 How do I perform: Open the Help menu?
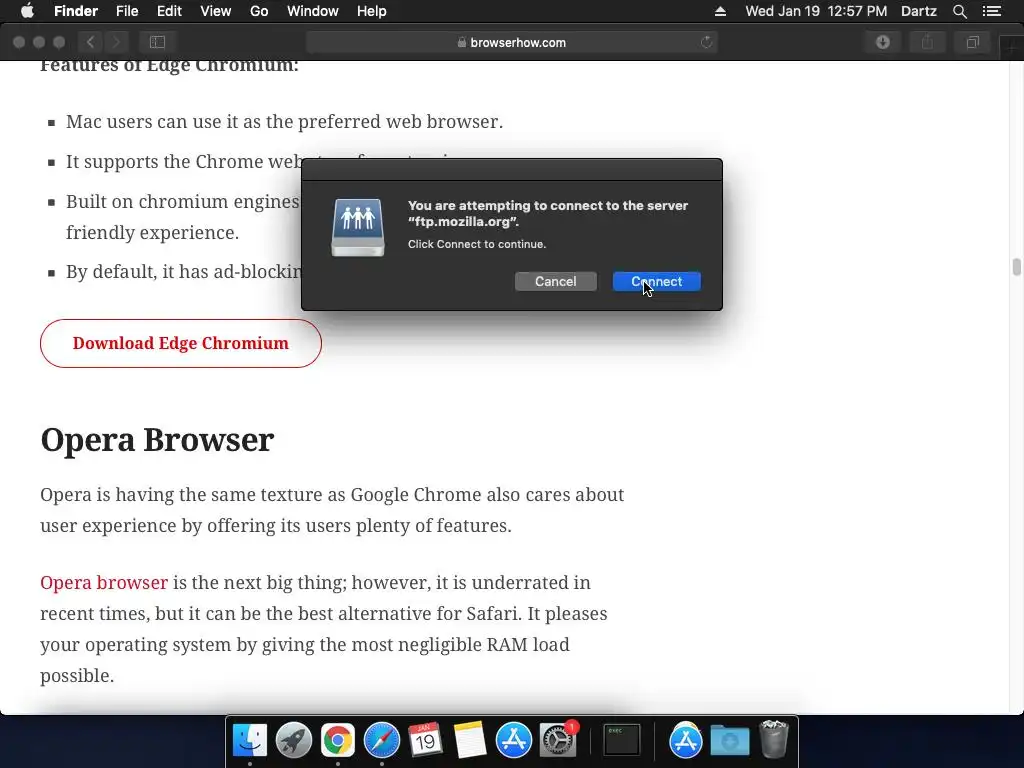click(x=372, y=11)
